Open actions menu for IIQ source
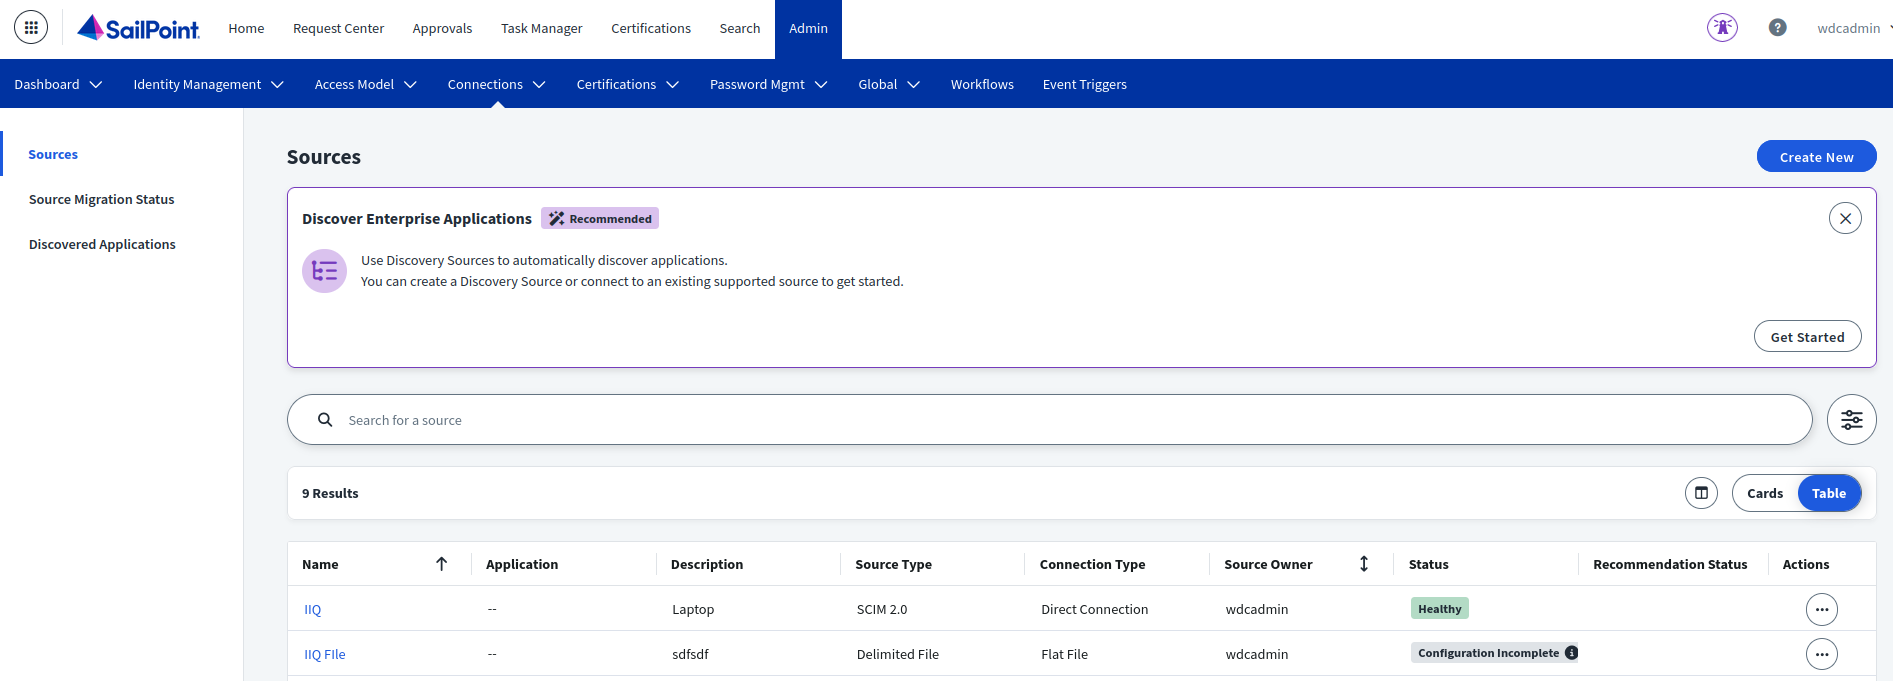 point(1821,609)
